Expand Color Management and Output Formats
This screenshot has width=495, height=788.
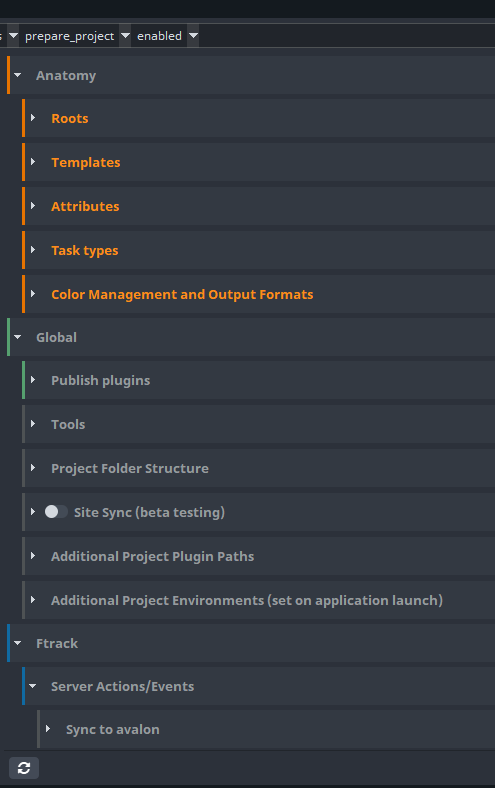33,294
